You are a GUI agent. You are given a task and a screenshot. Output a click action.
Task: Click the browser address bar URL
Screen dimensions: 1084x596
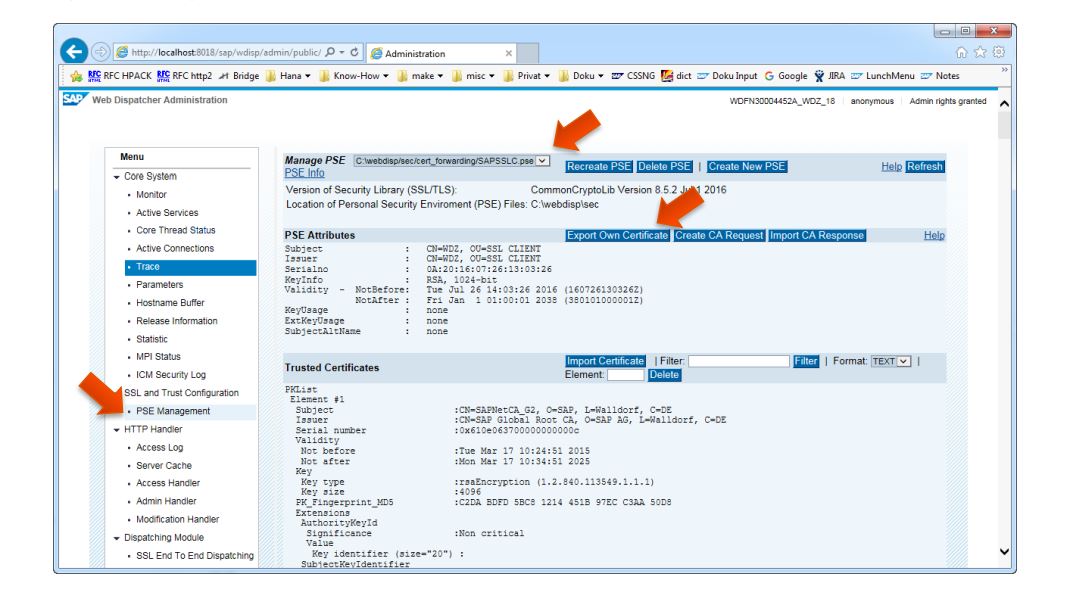[225, 53]
